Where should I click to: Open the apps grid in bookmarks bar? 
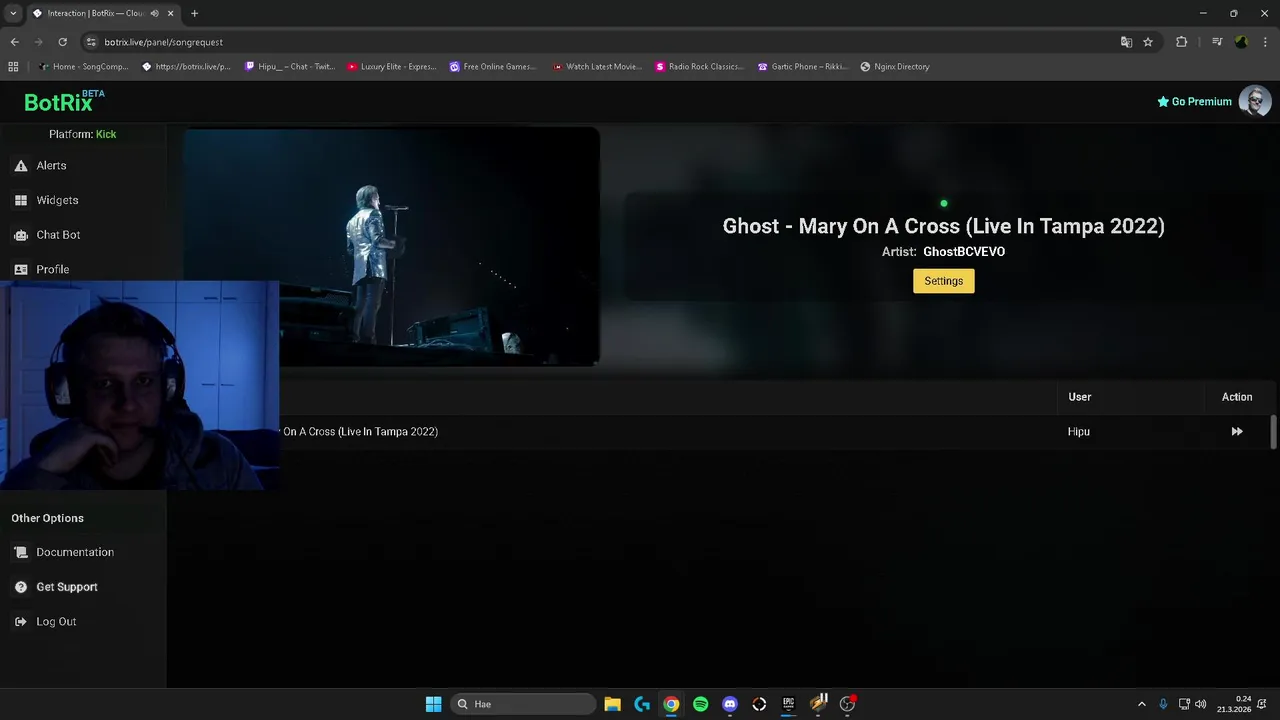pyautogui.click(x=13, y=67)
